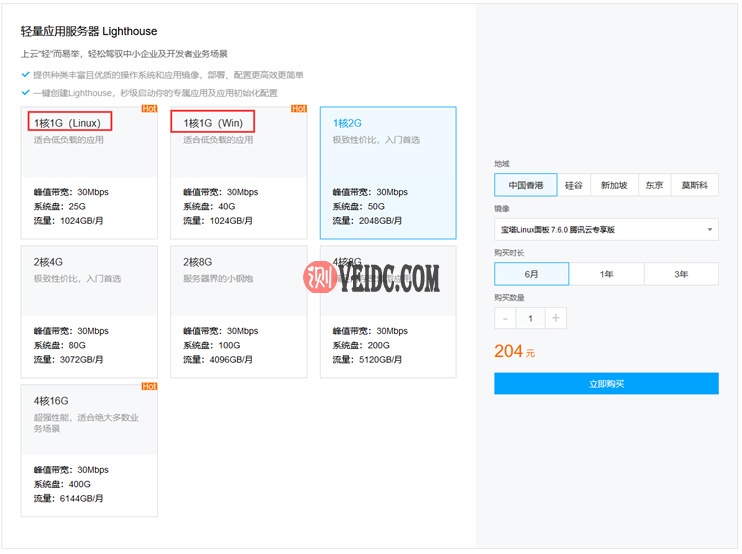Click the 流量: 4096GB/月 text
The image size is (742, 554).
[218, 360]
